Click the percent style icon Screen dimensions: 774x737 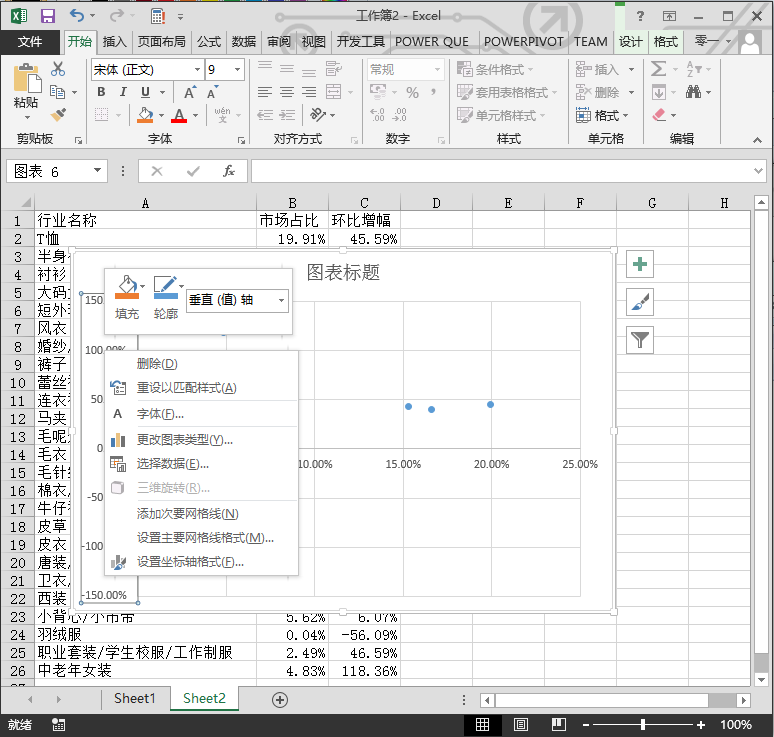(413, 92)
